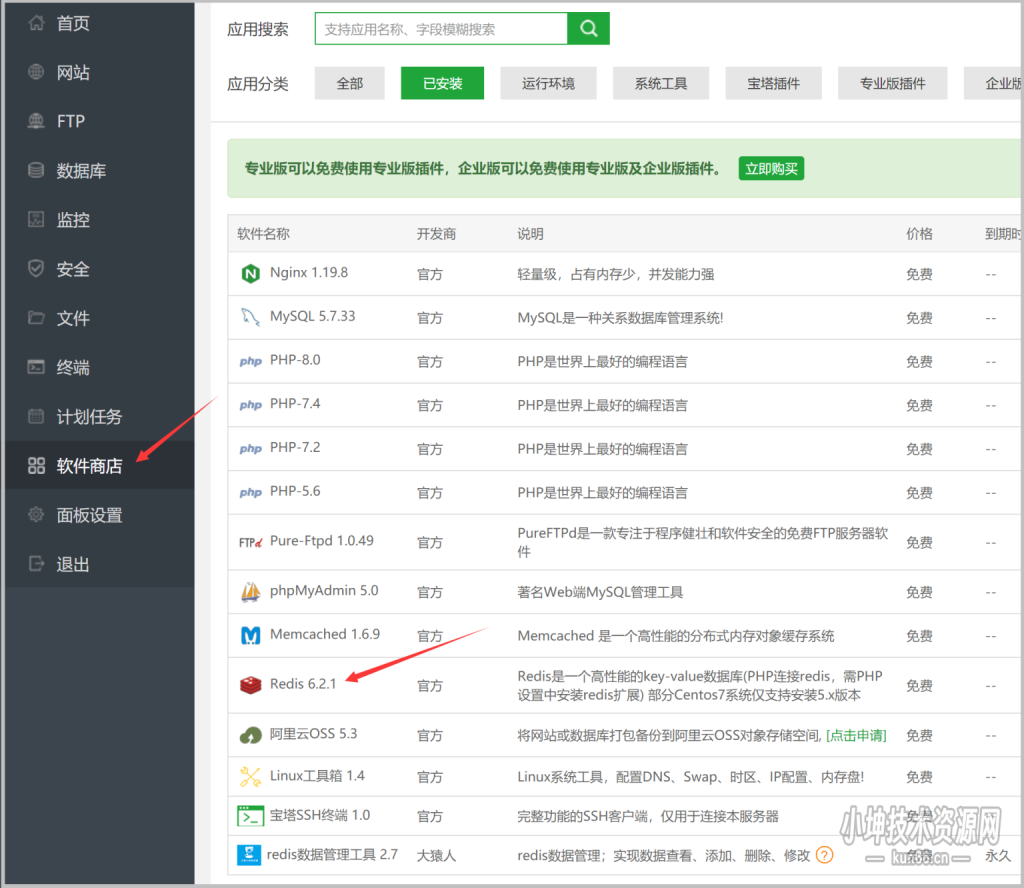Open the Redis 6.2.1 cube icon
The height and width of the screenshot is (888, 1024).
pos(249,685)
